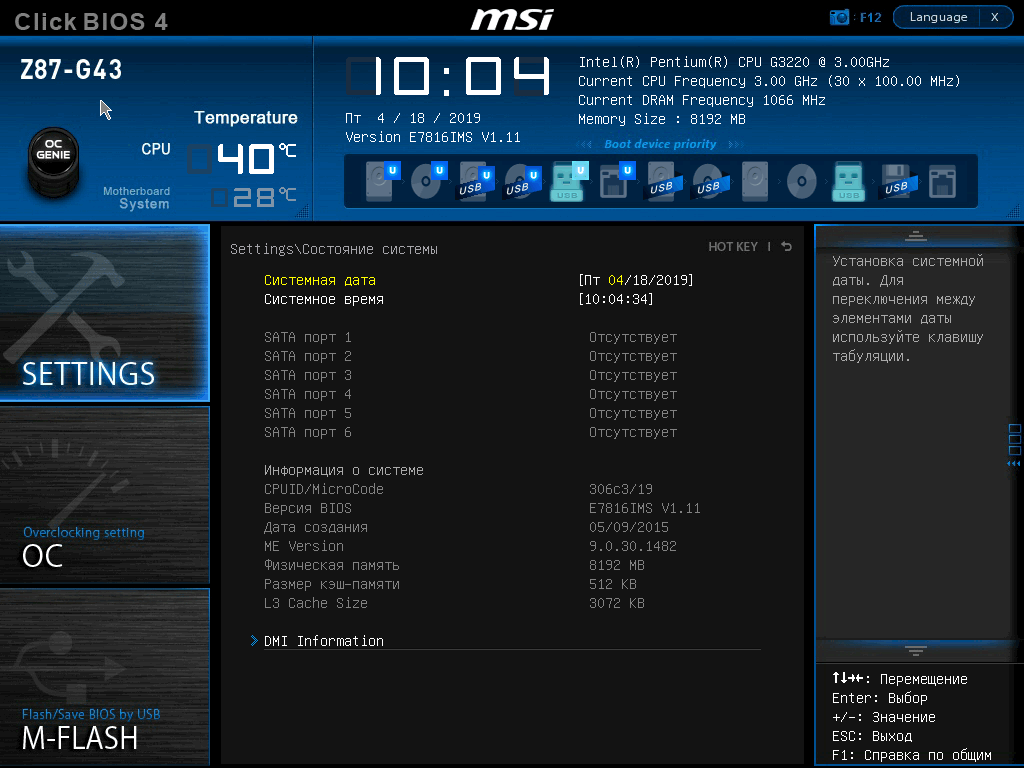This screenshot has height=768, width=1024.
Task: Click the Версия BIOS entry
Action: (482, 508)
